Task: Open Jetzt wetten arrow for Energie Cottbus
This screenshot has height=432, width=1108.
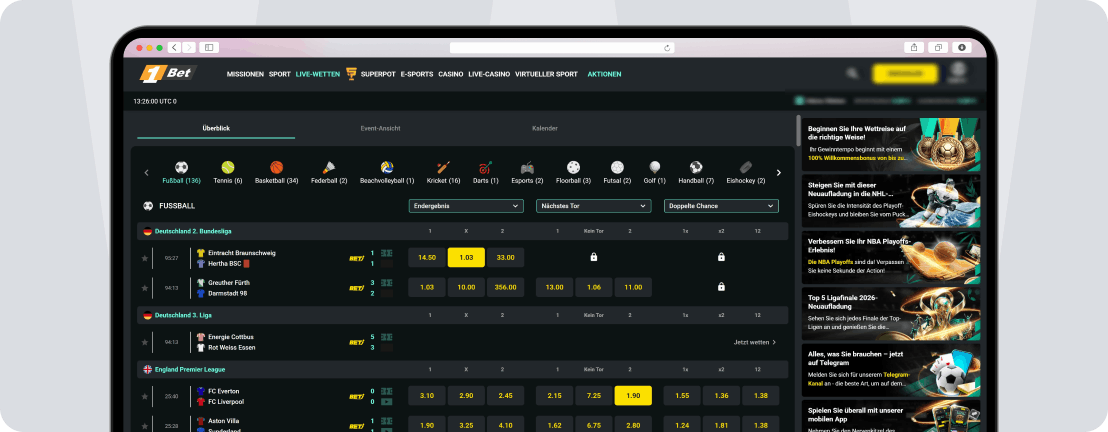Action: 774,342
